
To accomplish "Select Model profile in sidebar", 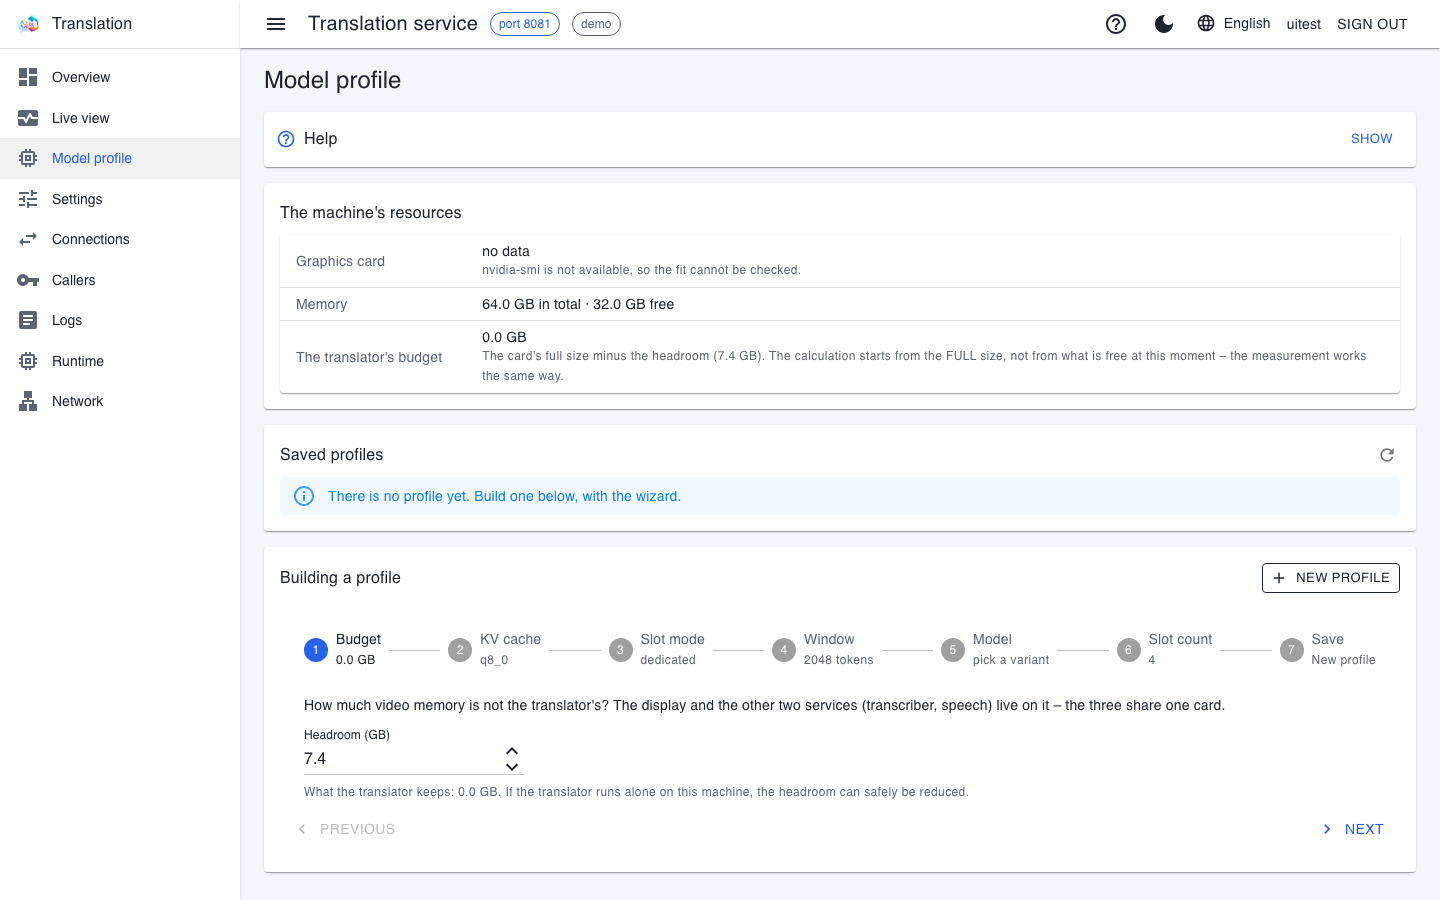I will (120, 158).
